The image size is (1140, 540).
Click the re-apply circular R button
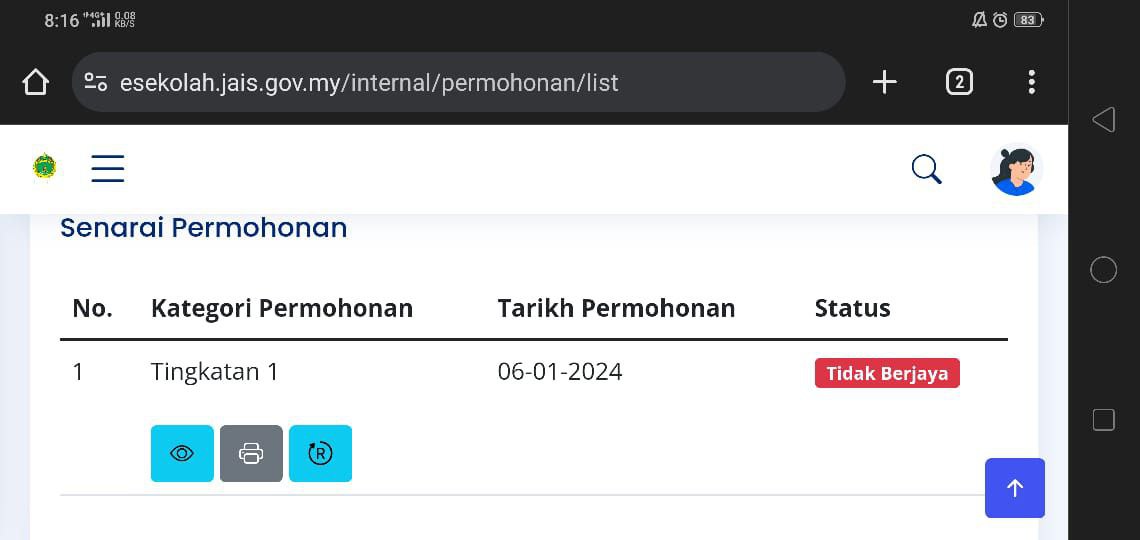[x=320, y=454]
